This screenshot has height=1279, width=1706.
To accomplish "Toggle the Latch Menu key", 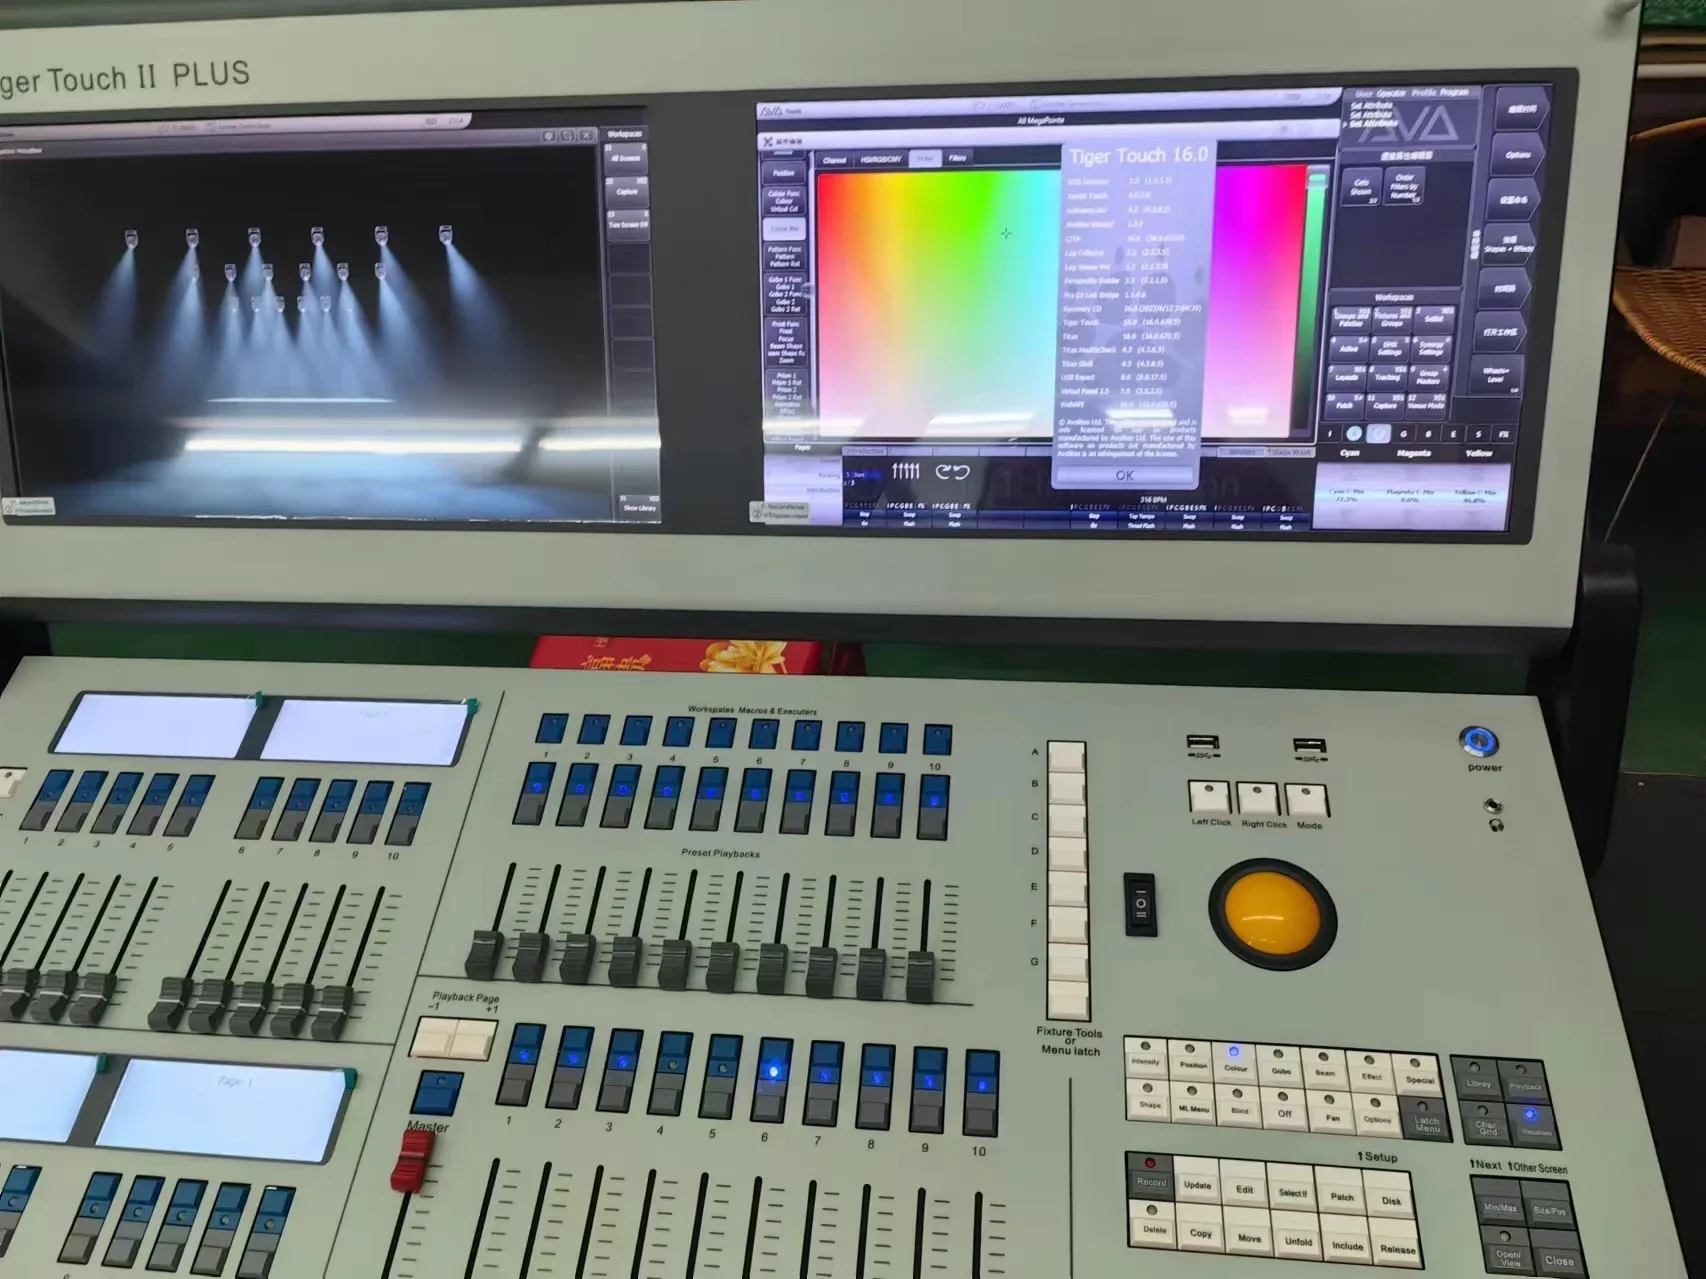I will tap(1426, 1120).
